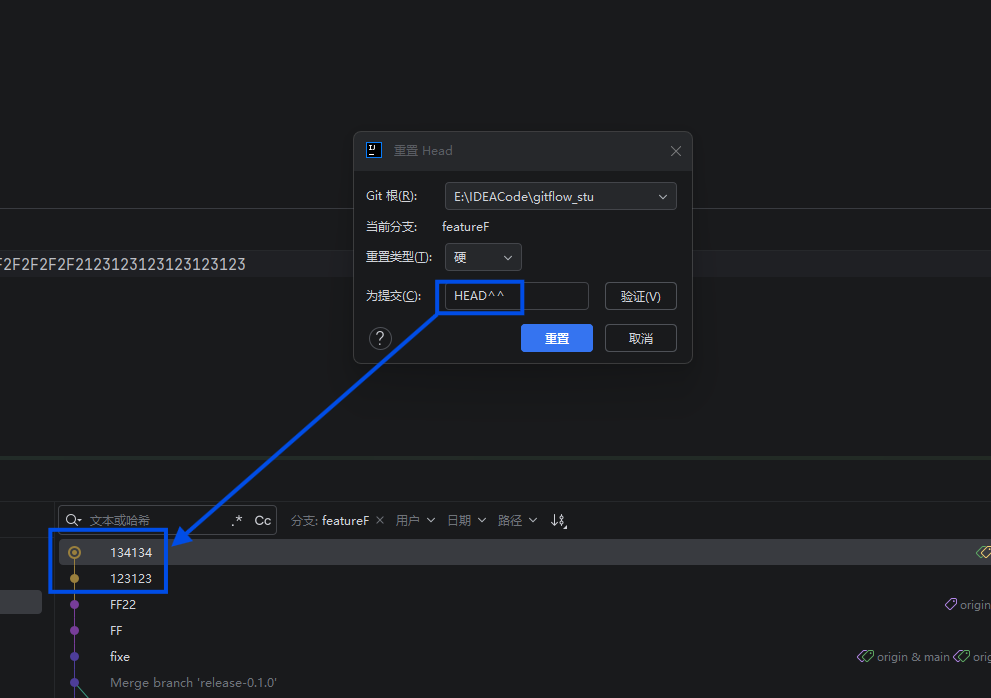This screenshot has width=991, height=698.
Task: Toggle match case Cc option
Action: tap(262, 520)
